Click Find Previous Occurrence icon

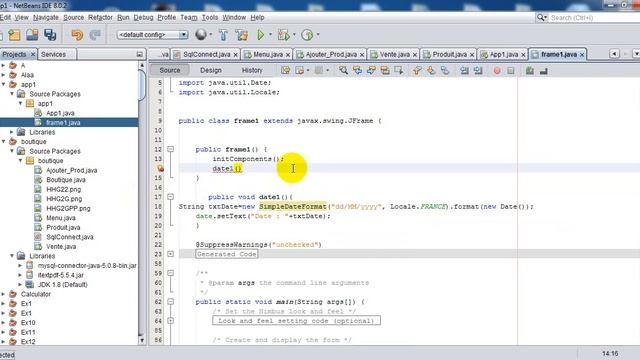(358, 71)
